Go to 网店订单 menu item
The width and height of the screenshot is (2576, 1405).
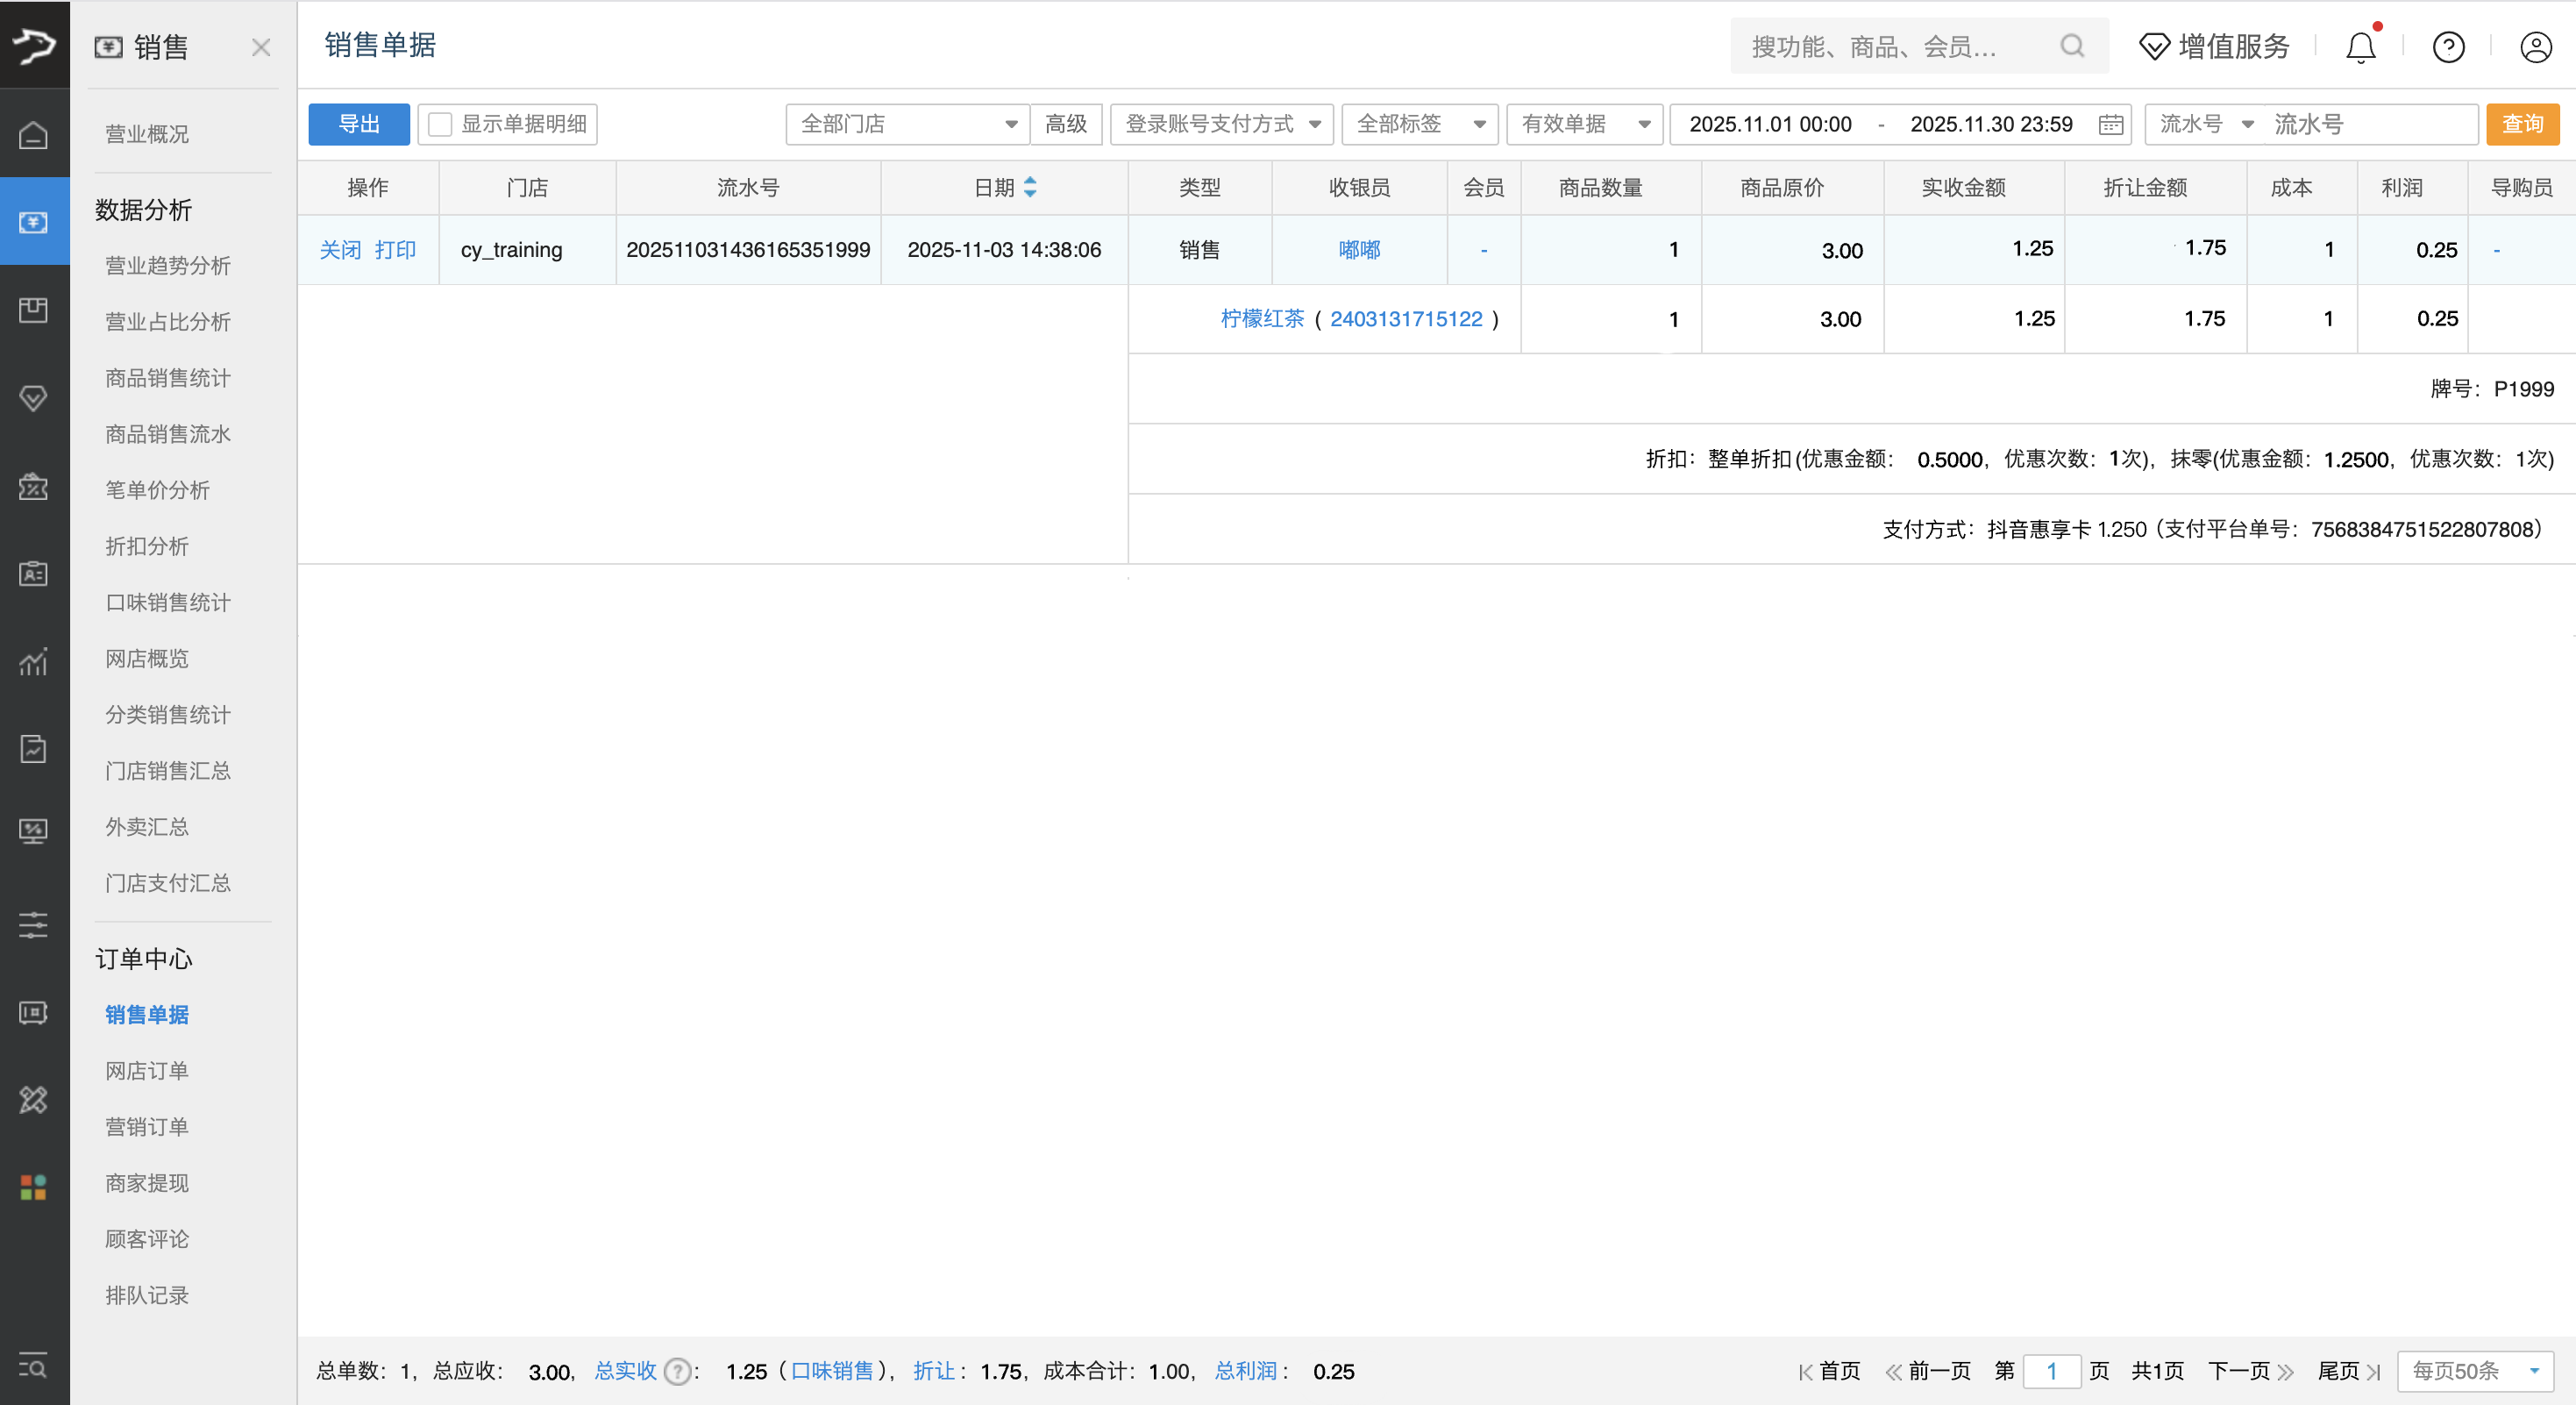pos(146,1071)
